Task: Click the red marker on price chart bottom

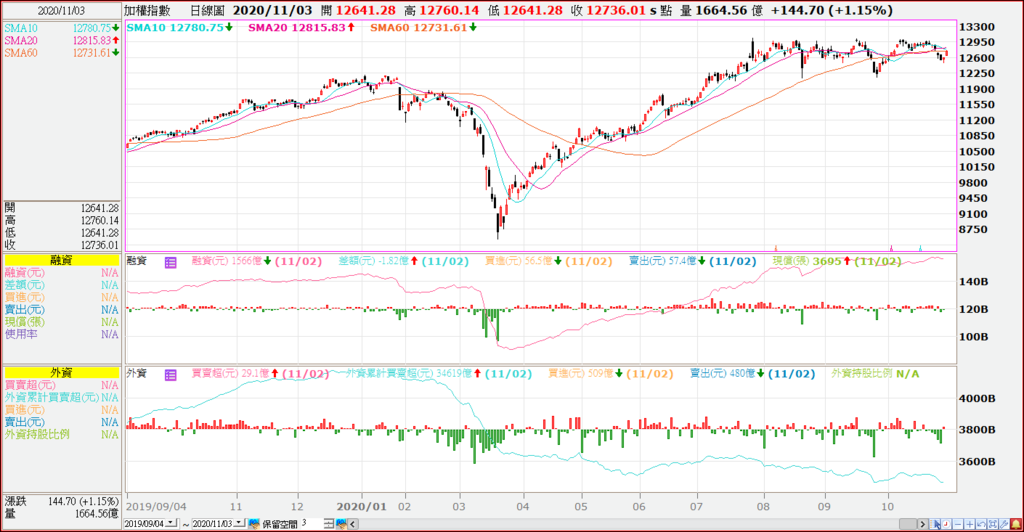Action: [x=776, y=248]
